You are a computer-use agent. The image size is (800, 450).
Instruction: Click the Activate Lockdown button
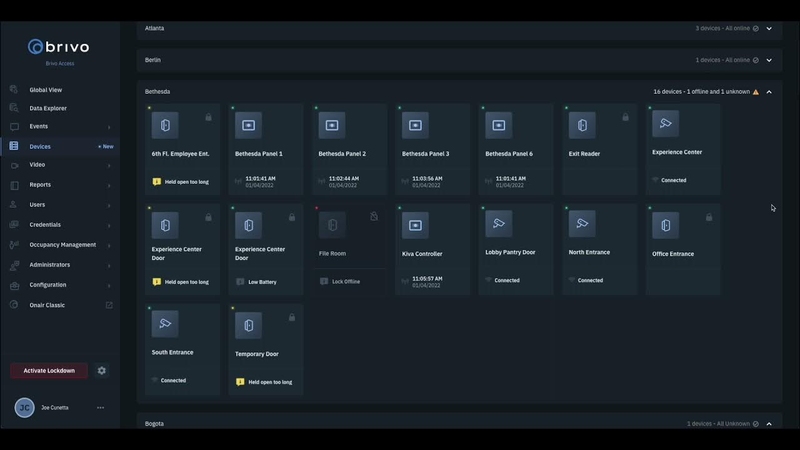(x=49, y=370)
